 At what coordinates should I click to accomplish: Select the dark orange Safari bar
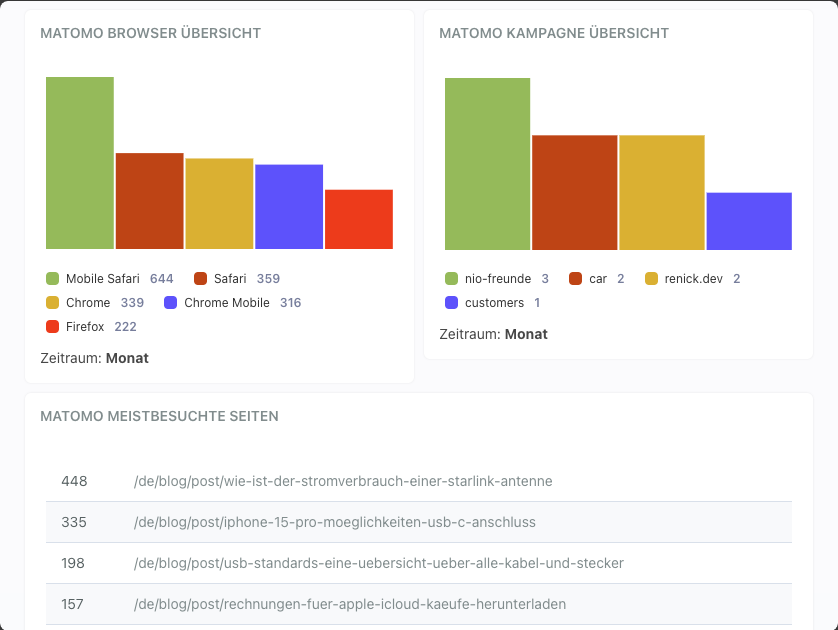[x=150, y=201]
